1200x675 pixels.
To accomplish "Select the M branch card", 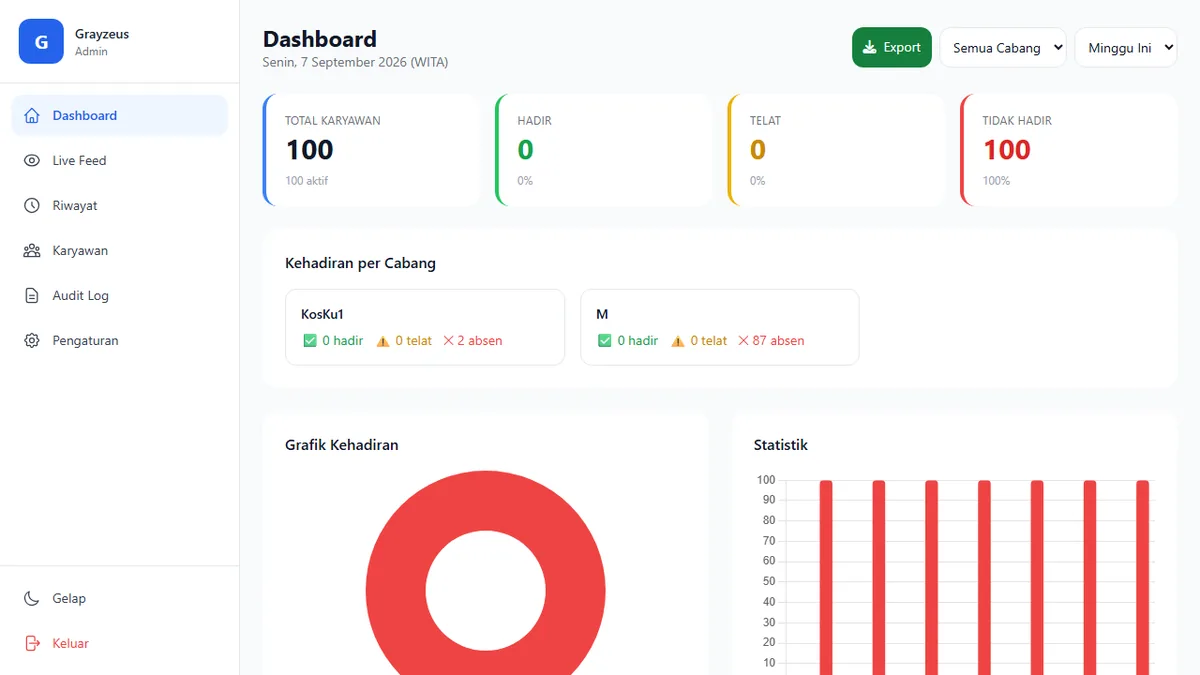I will 720,327.
